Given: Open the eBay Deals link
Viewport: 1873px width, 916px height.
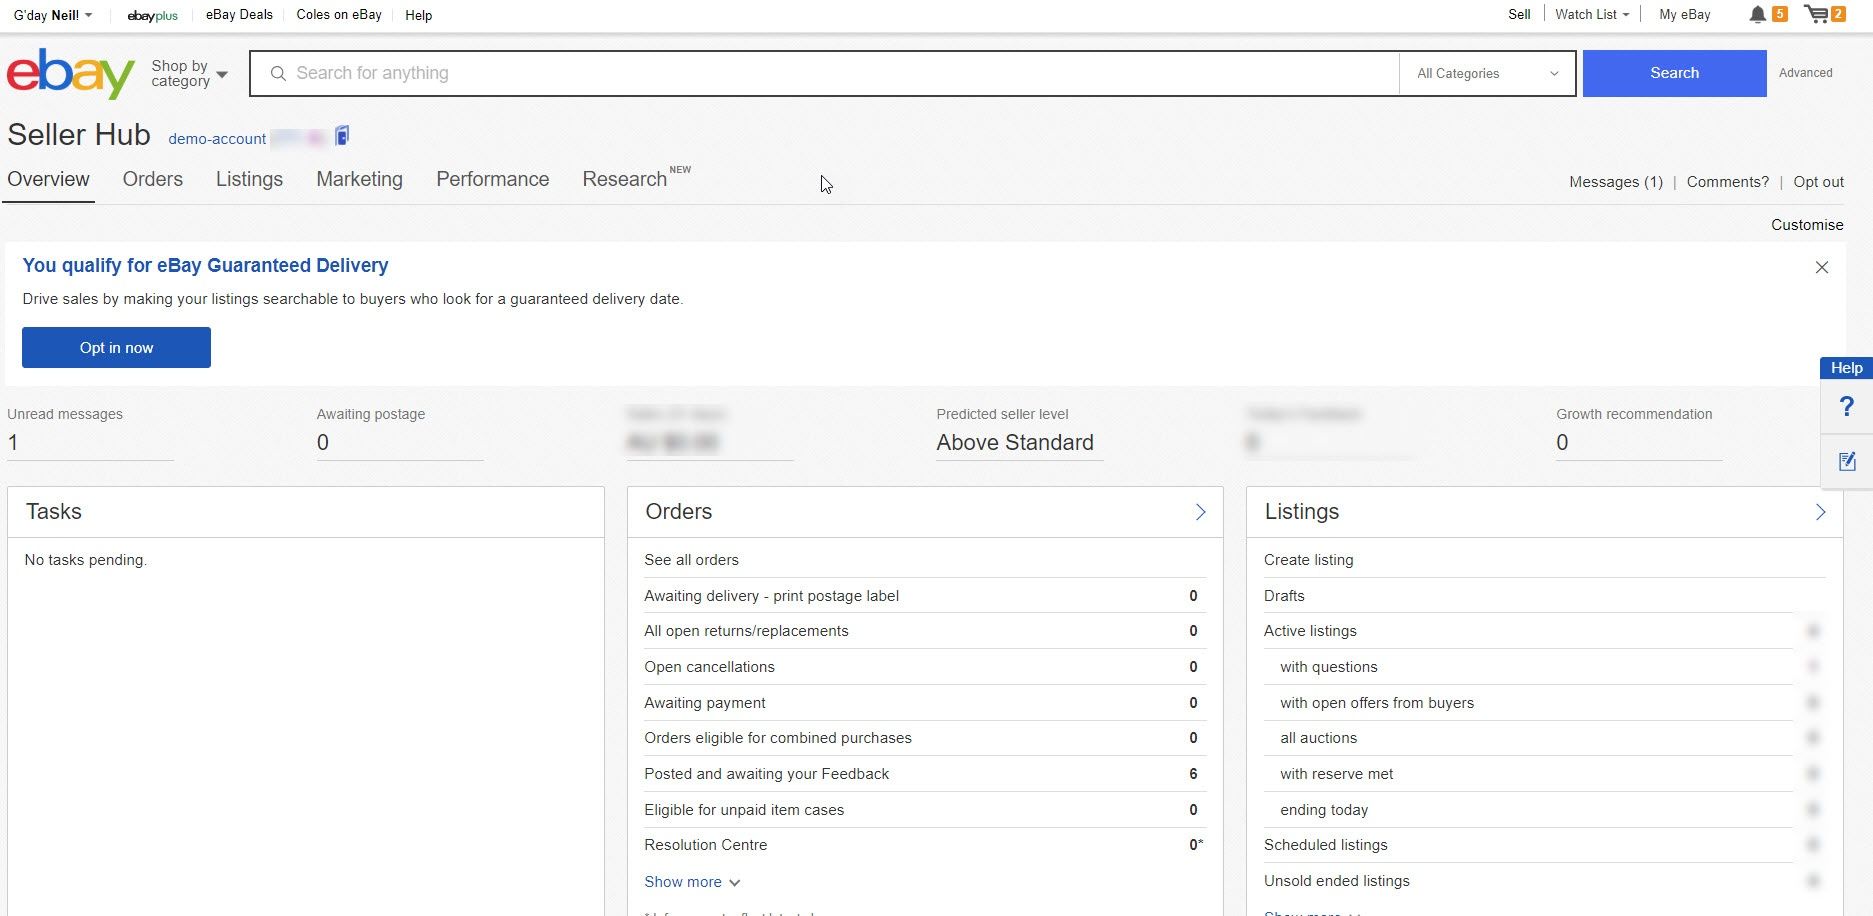Looking at the screenshot, I should pyautogui.click(x=239, y=15).
